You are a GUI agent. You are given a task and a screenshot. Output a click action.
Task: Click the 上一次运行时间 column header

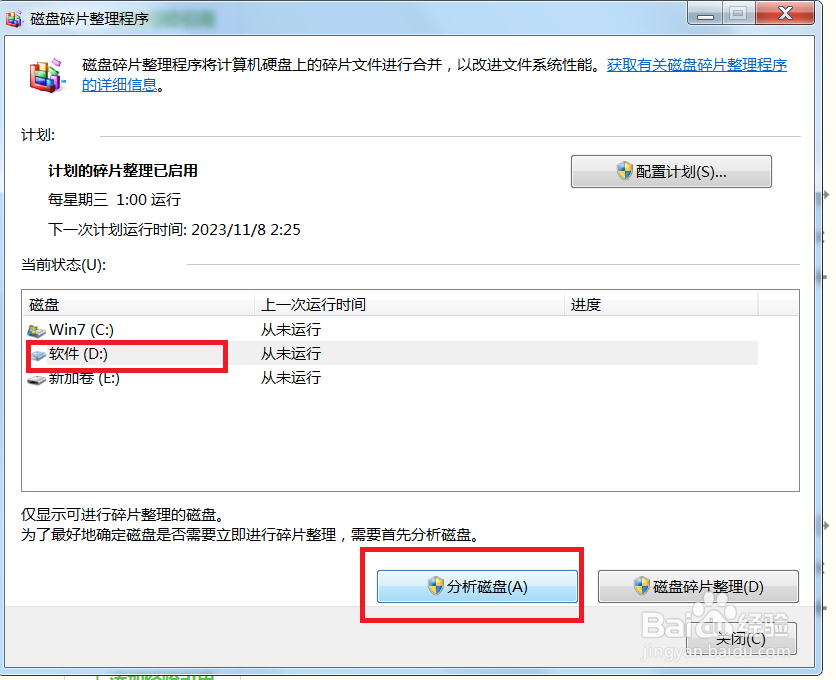tap(409, 305)
